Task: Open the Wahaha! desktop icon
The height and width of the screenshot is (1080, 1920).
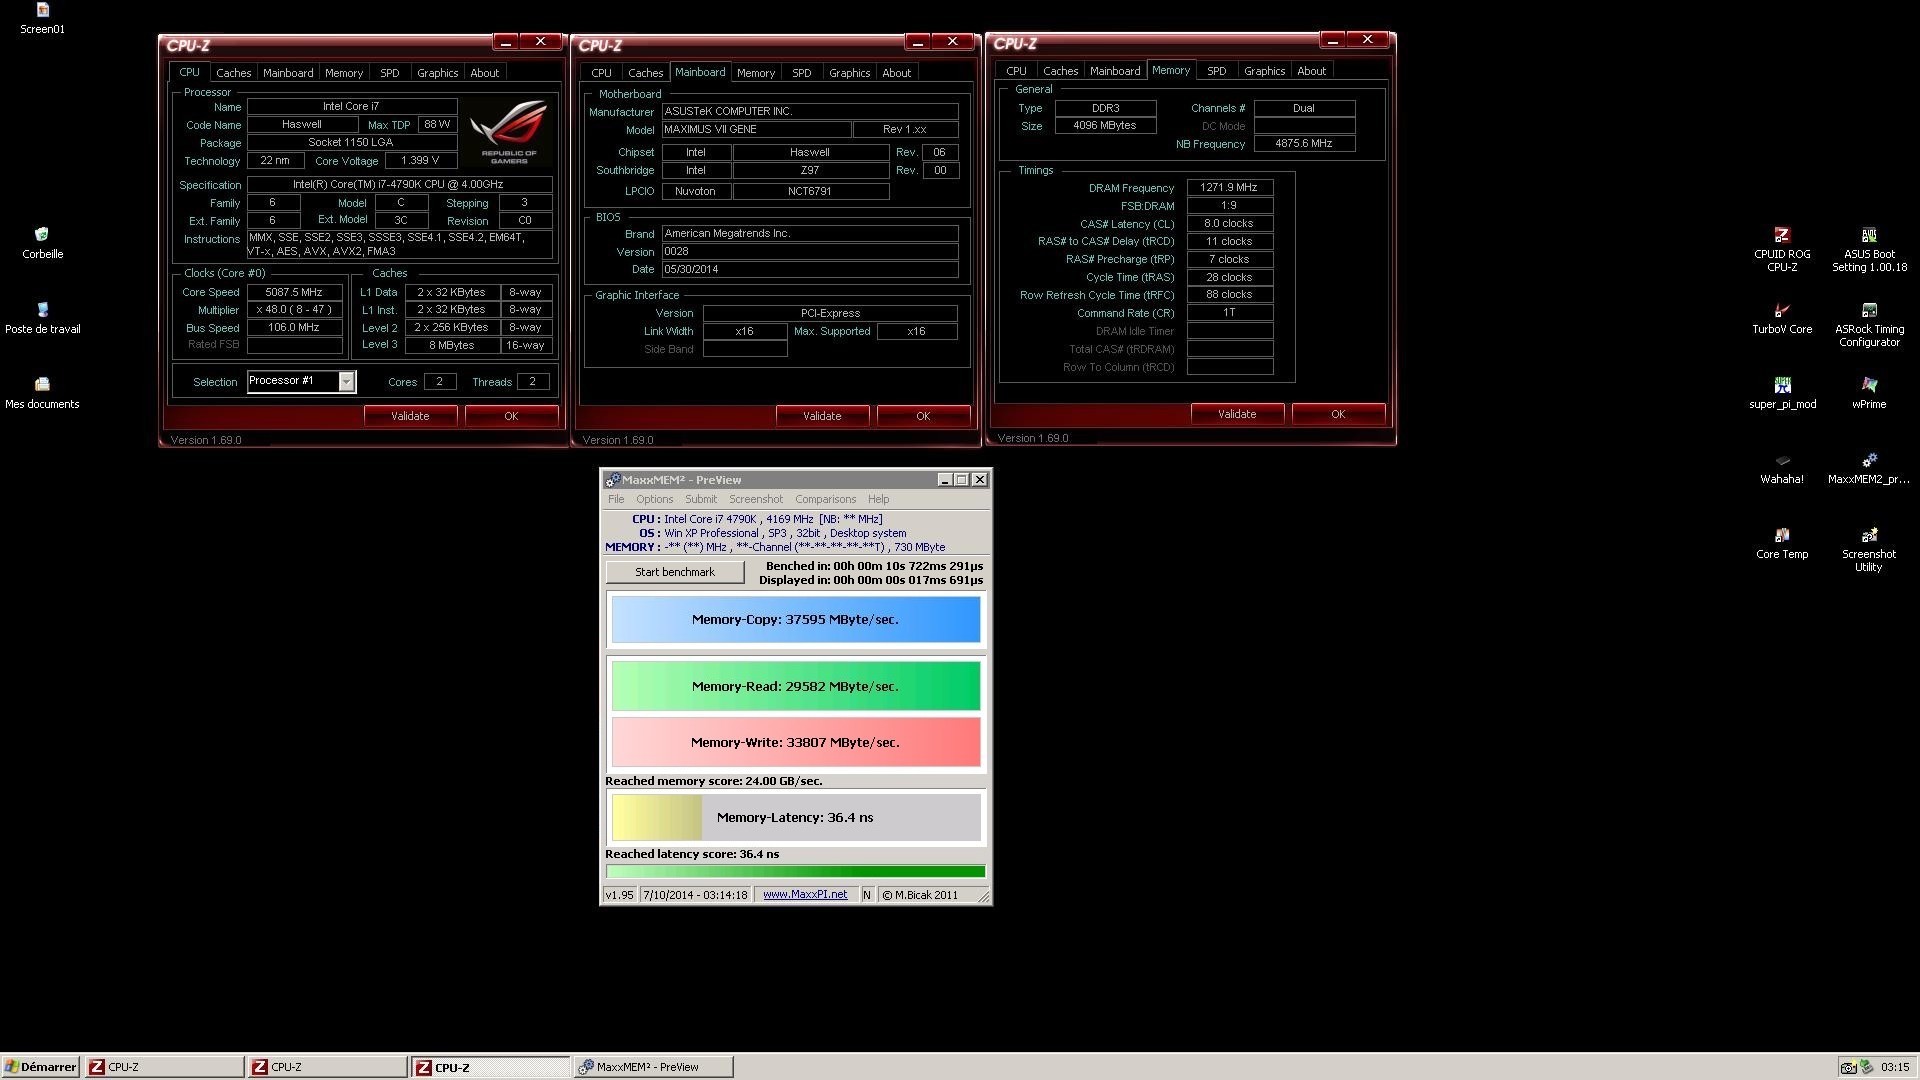Action: coord(1782,468)
